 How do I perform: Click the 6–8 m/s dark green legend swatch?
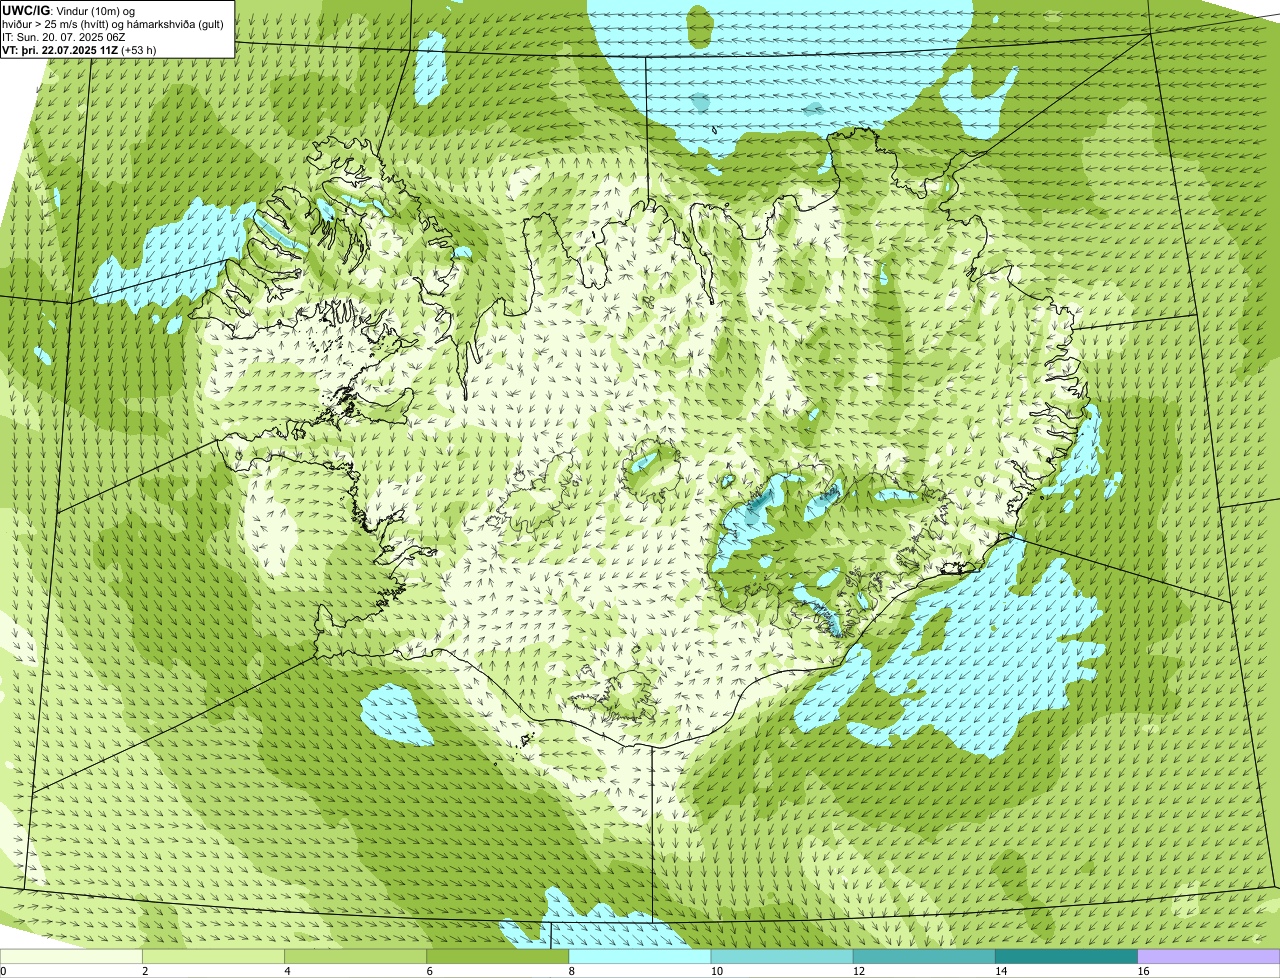coord(498,956)
